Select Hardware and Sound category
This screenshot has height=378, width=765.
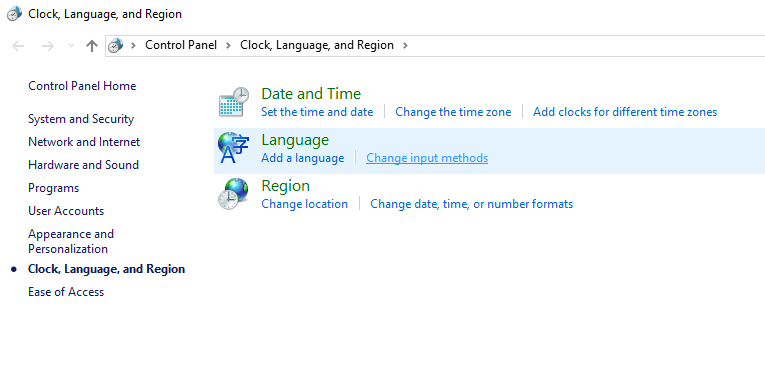click(83, 165)
